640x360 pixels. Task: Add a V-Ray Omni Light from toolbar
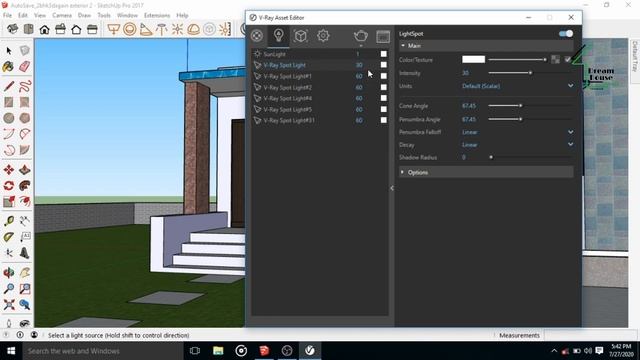coord(178,29)
